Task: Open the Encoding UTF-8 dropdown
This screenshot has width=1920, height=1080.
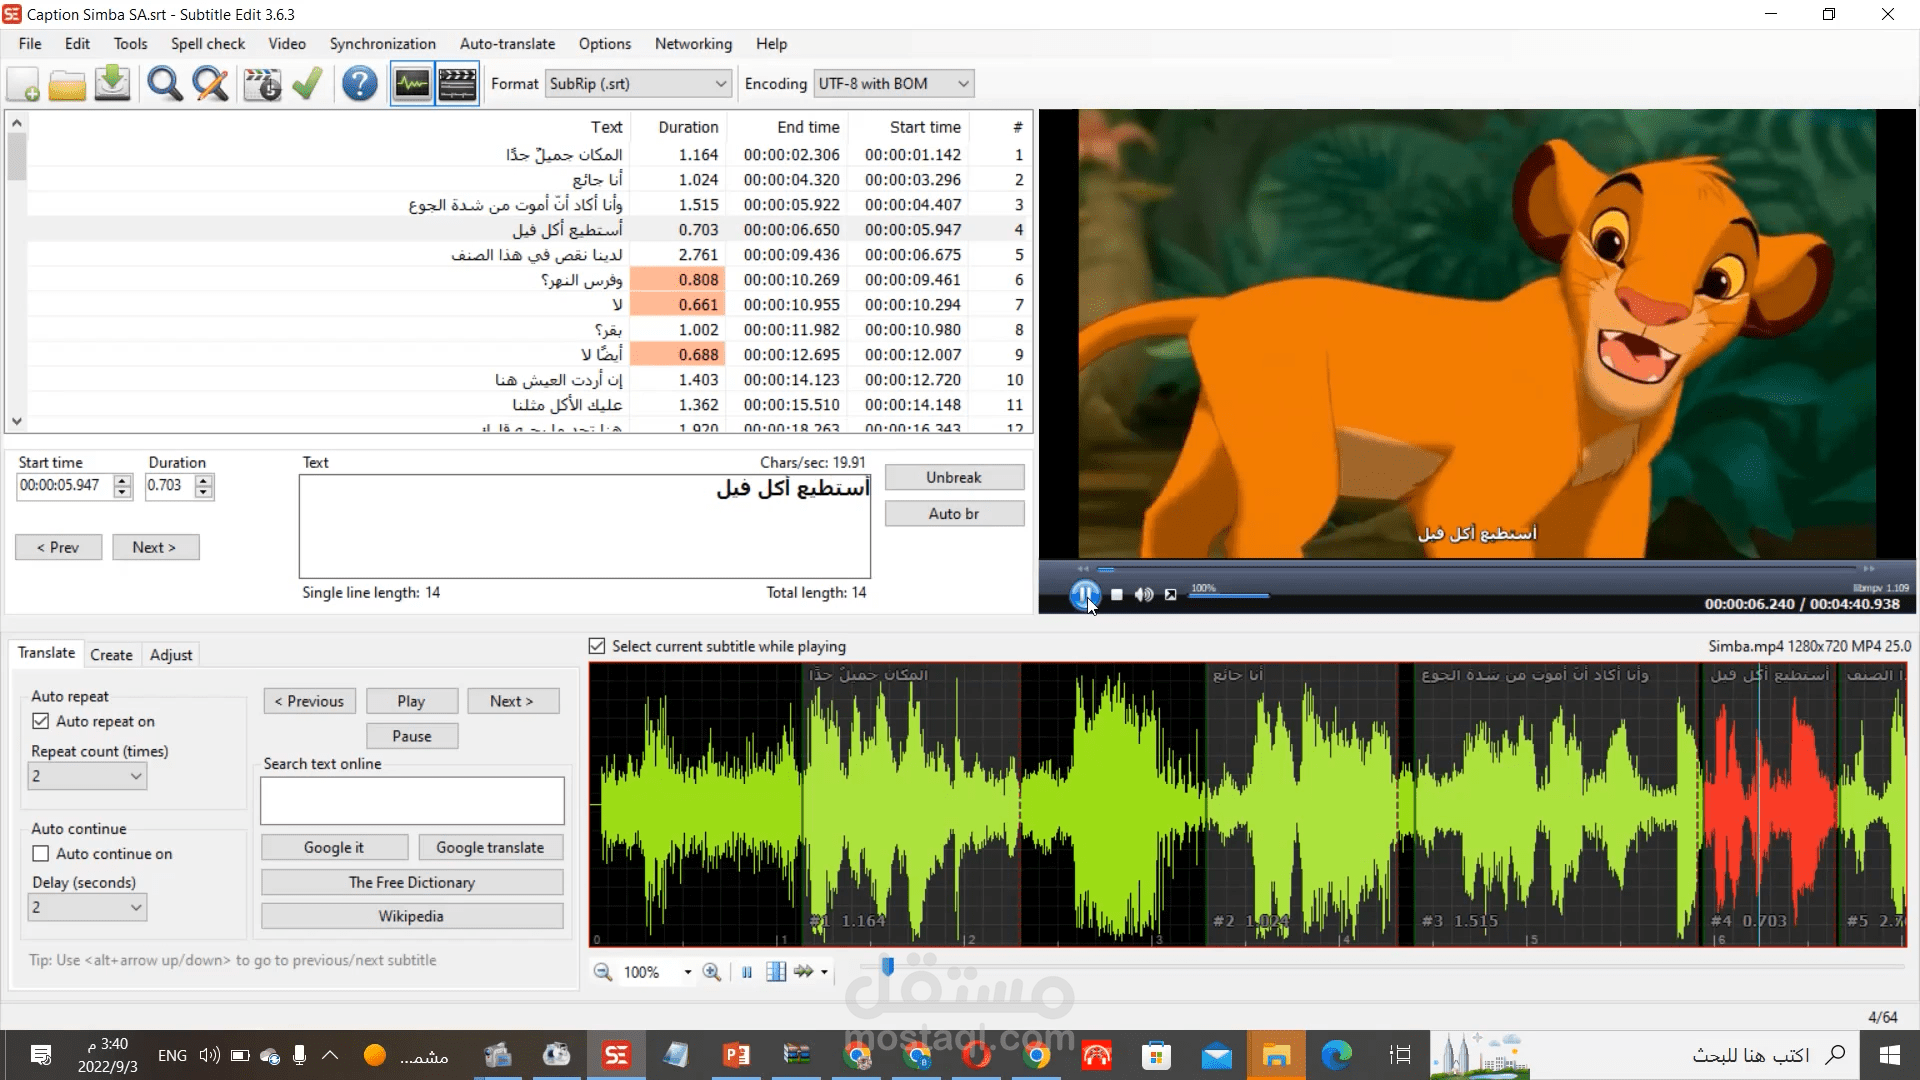Action: point(894,84)
